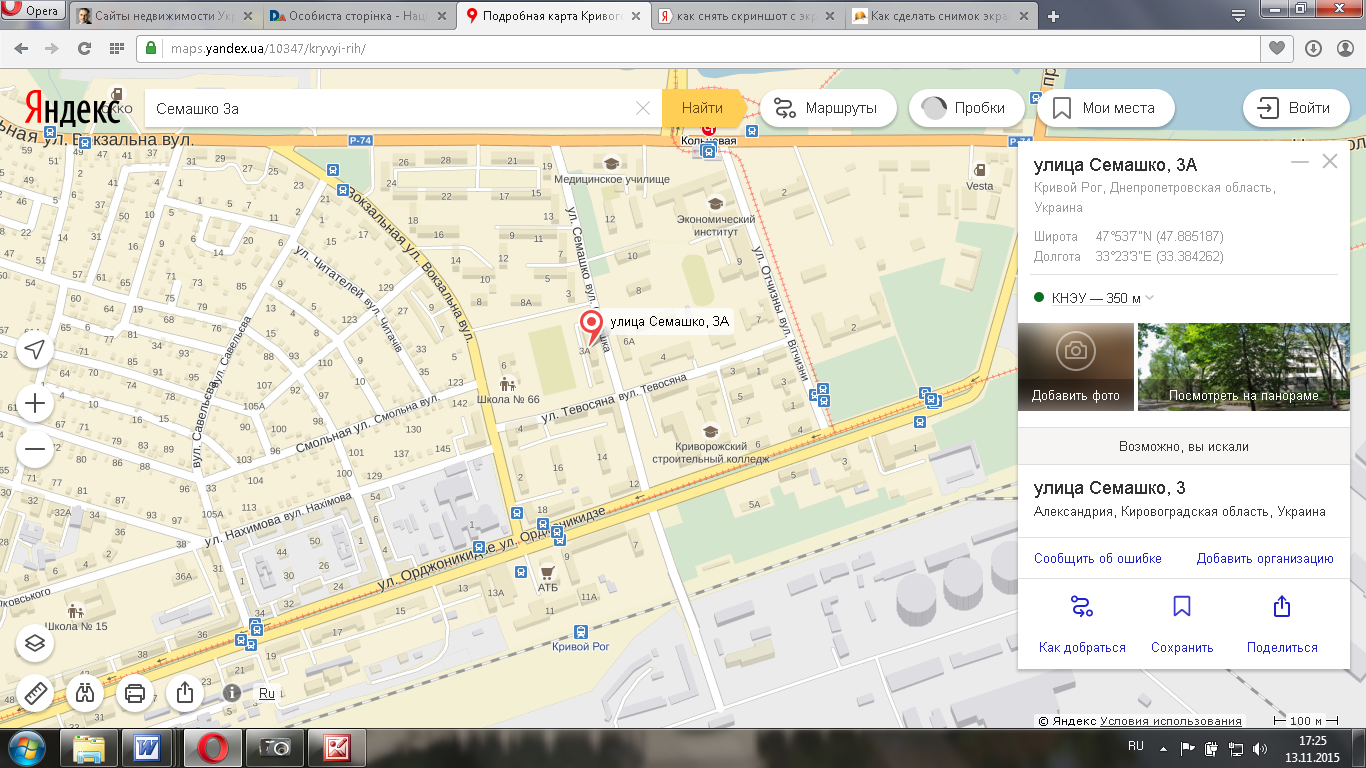Open the map info "i" button
This screenshot has height=768, width=1366.
point(232,692)
